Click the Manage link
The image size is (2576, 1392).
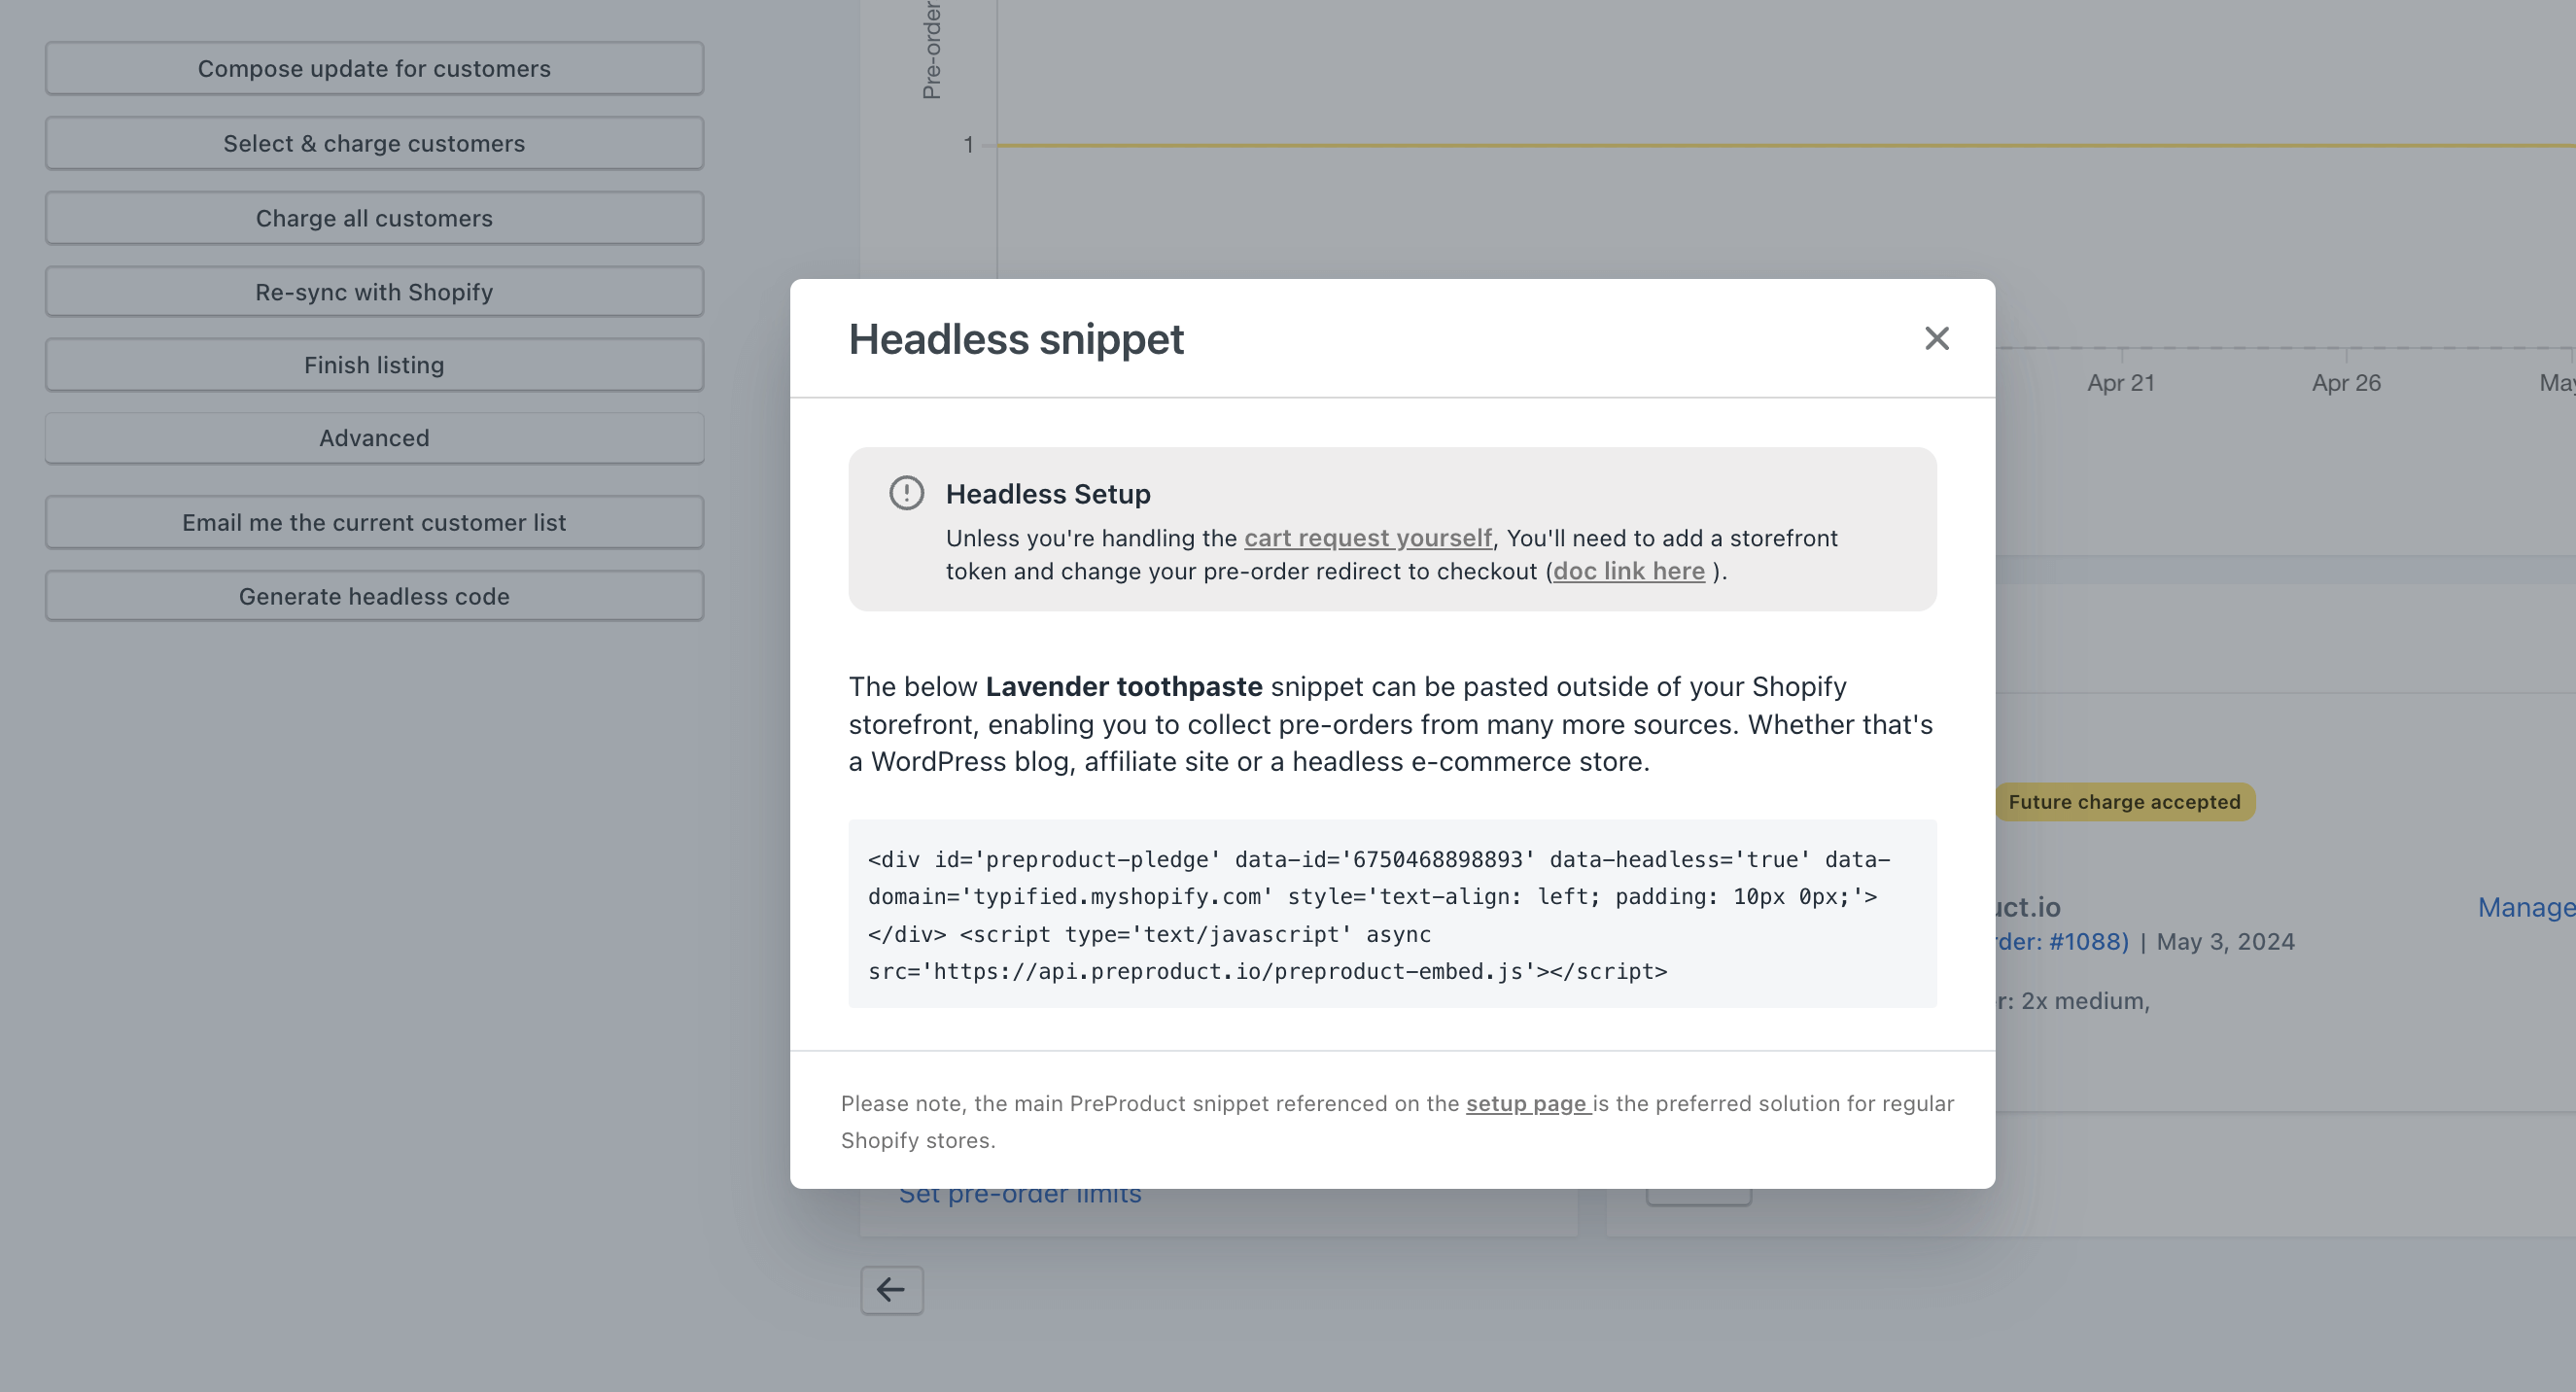pos(2526,907)
